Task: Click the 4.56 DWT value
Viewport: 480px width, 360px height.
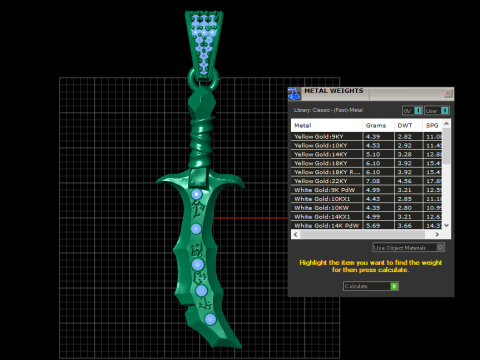Action: [404, 181]
